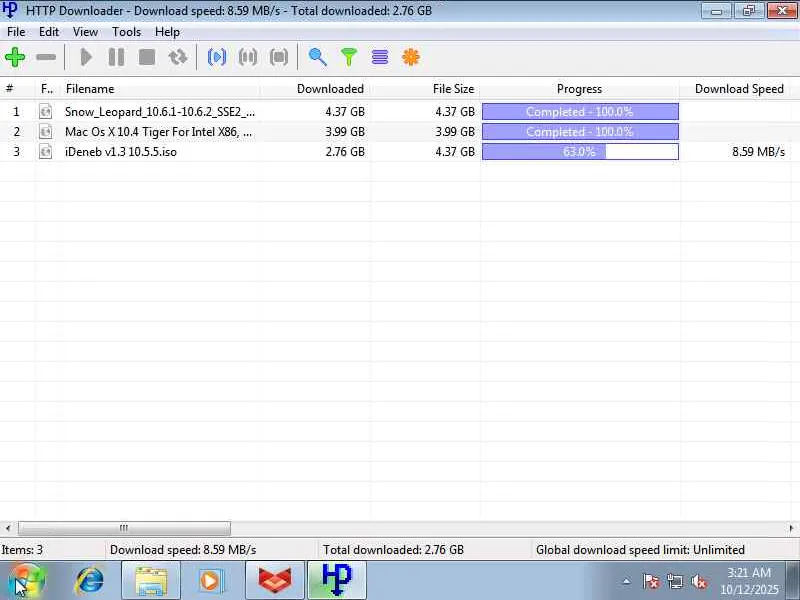Click the row number 1 cell
This screenshot has height=600, width=800.
(16, 111)
